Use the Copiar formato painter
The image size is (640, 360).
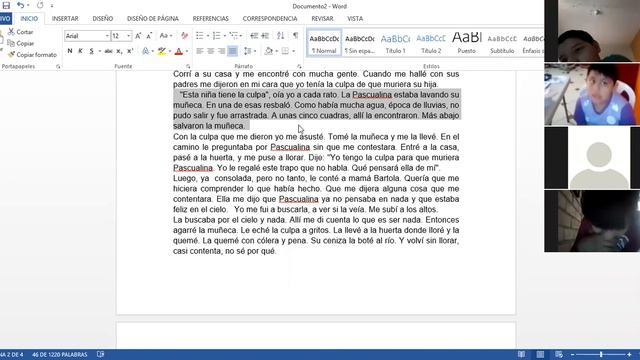pos(32,55)
